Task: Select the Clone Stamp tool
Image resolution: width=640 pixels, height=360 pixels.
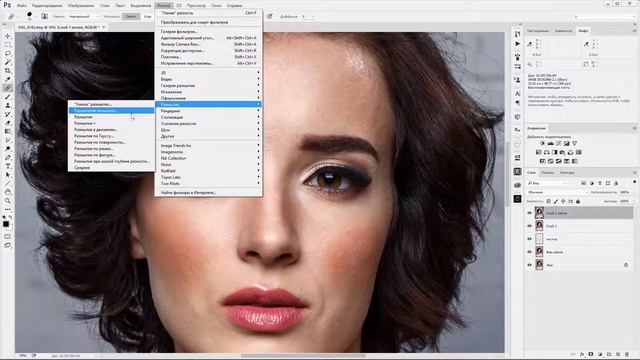Action: pyautogui.click(x=8, y=105)
